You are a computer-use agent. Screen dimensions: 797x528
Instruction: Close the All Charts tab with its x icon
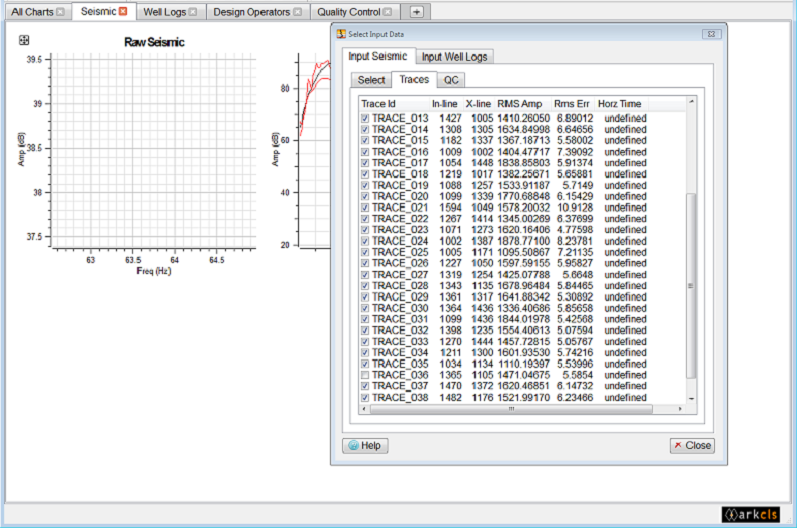click(60, 12)
